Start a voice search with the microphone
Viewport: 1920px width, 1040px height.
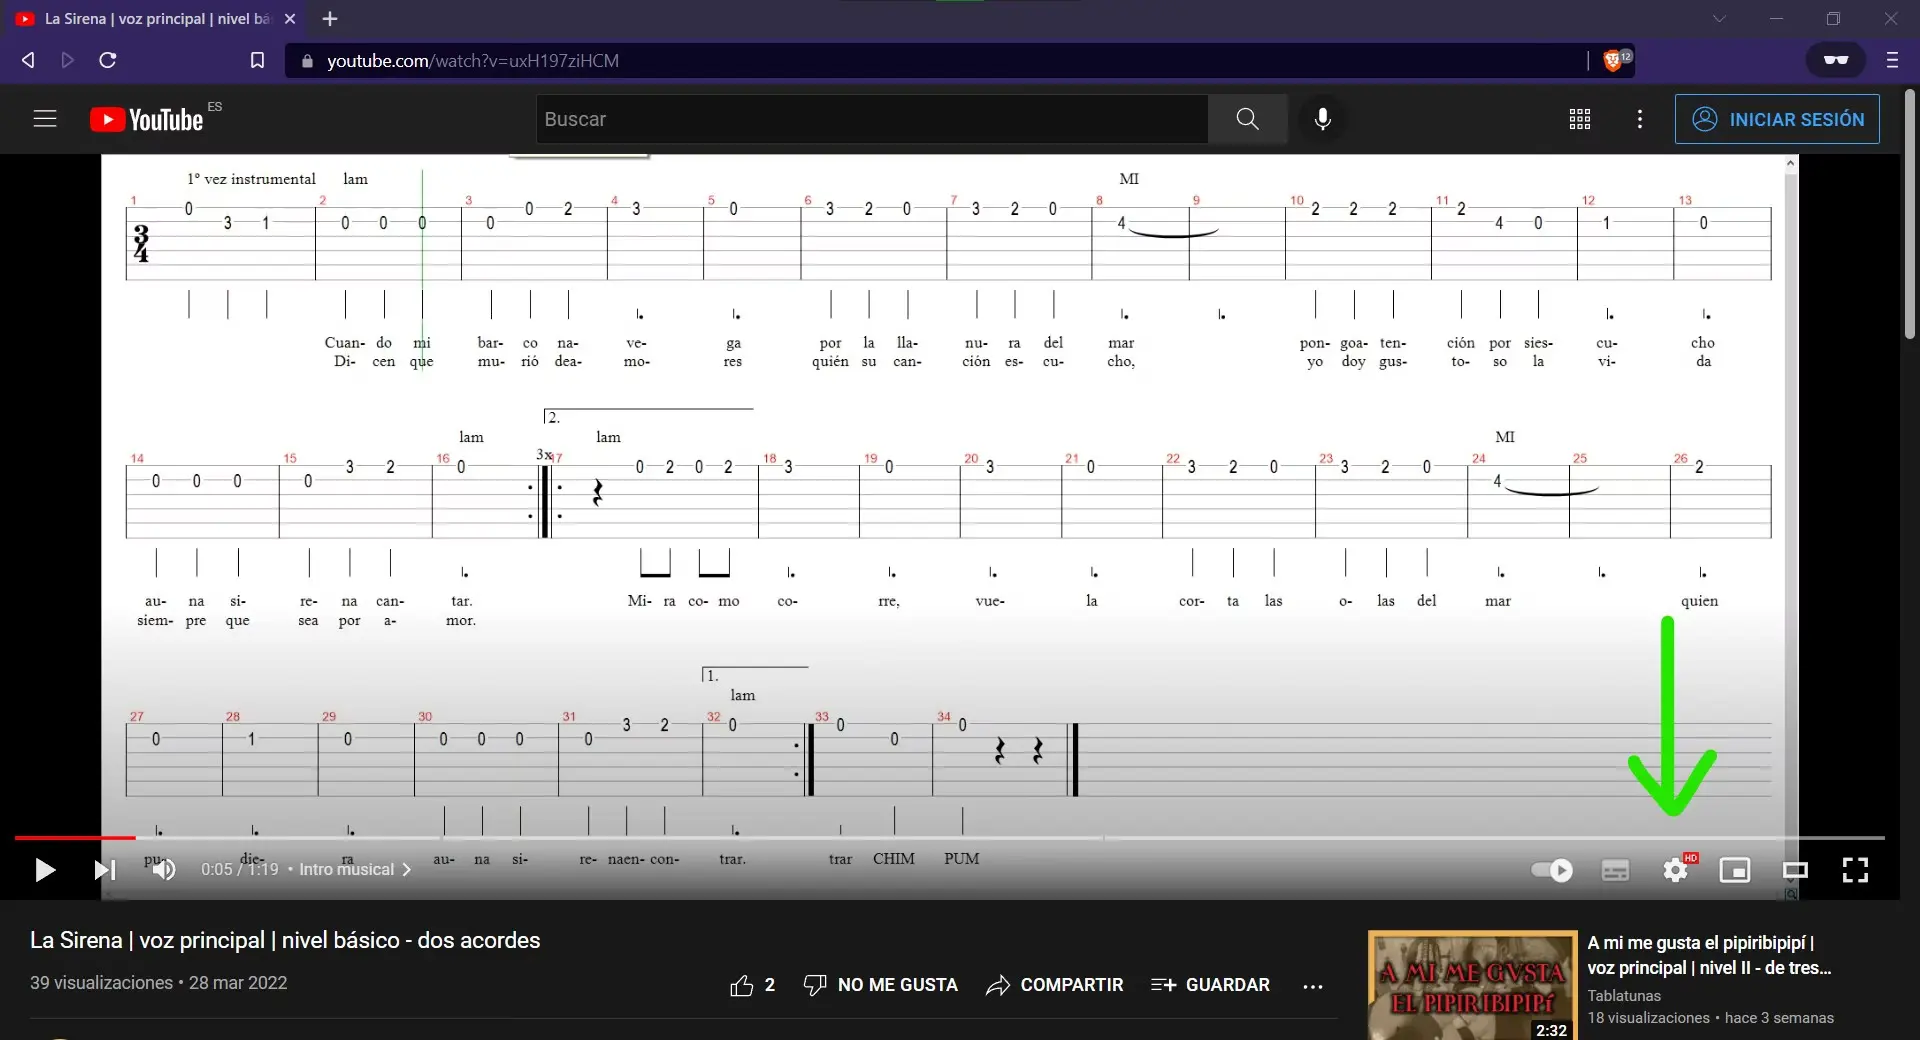point(1322,119)
